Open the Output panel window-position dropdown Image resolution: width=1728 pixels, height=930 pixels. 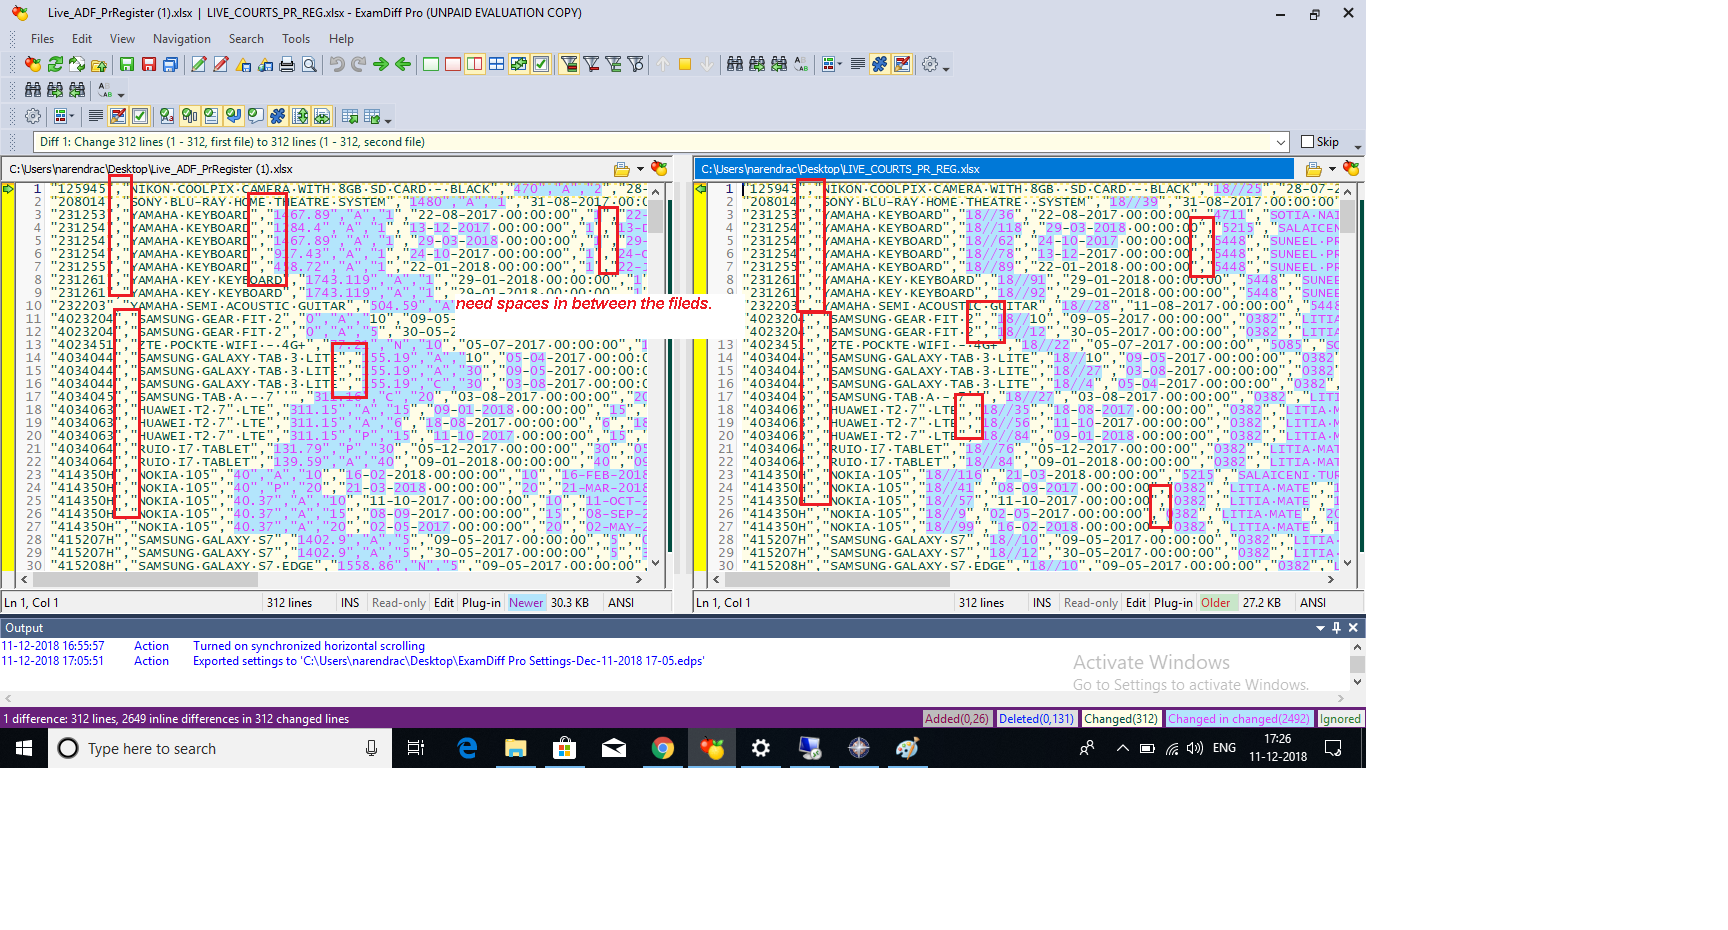pos(1320,628)
